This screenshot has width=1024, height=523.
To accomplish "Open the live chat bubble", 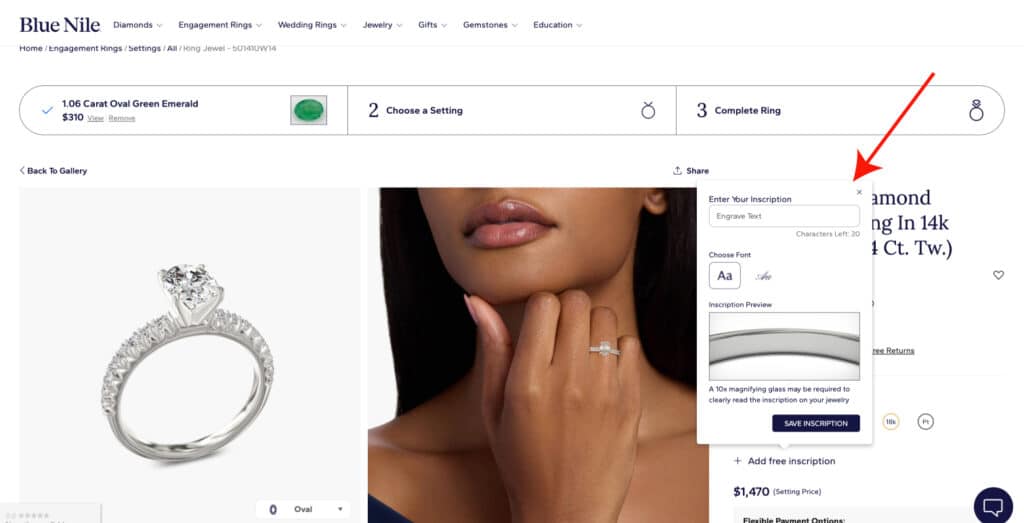I will click(993, 504).
